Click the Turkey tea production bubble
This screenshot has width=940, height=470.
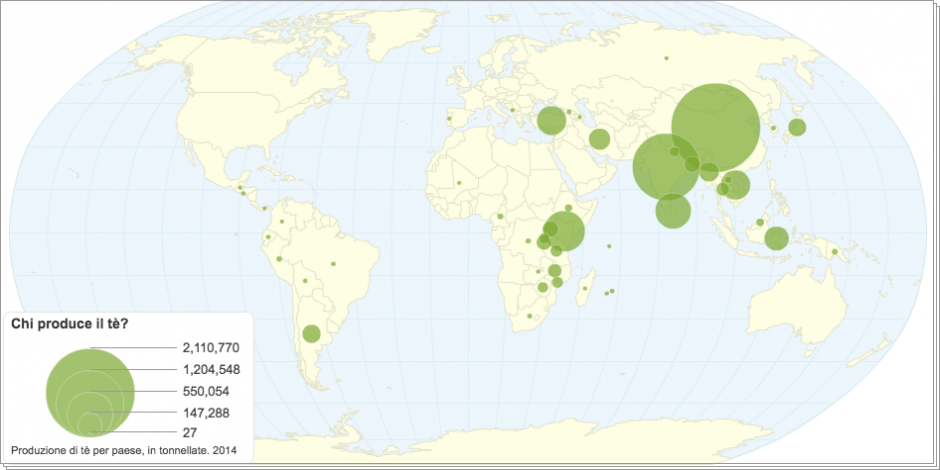(551, 121)
